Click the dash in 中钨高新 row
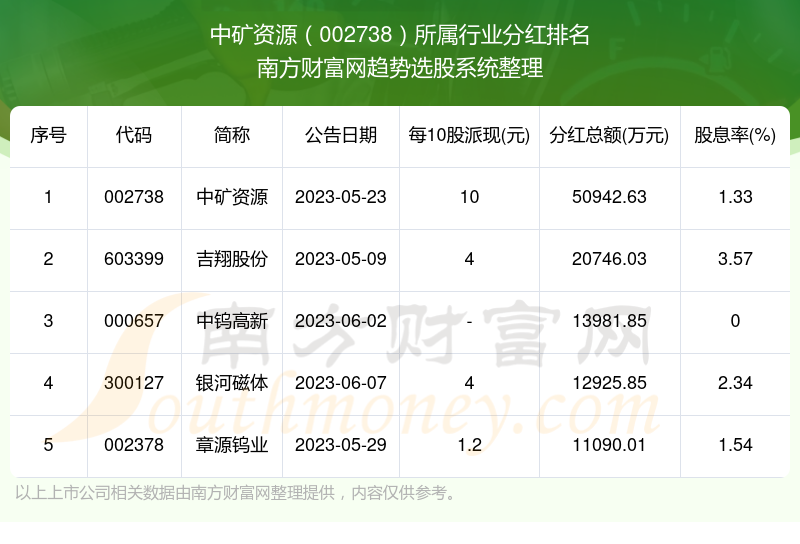Viewport: 800px width, 544px height. (469, 322)
